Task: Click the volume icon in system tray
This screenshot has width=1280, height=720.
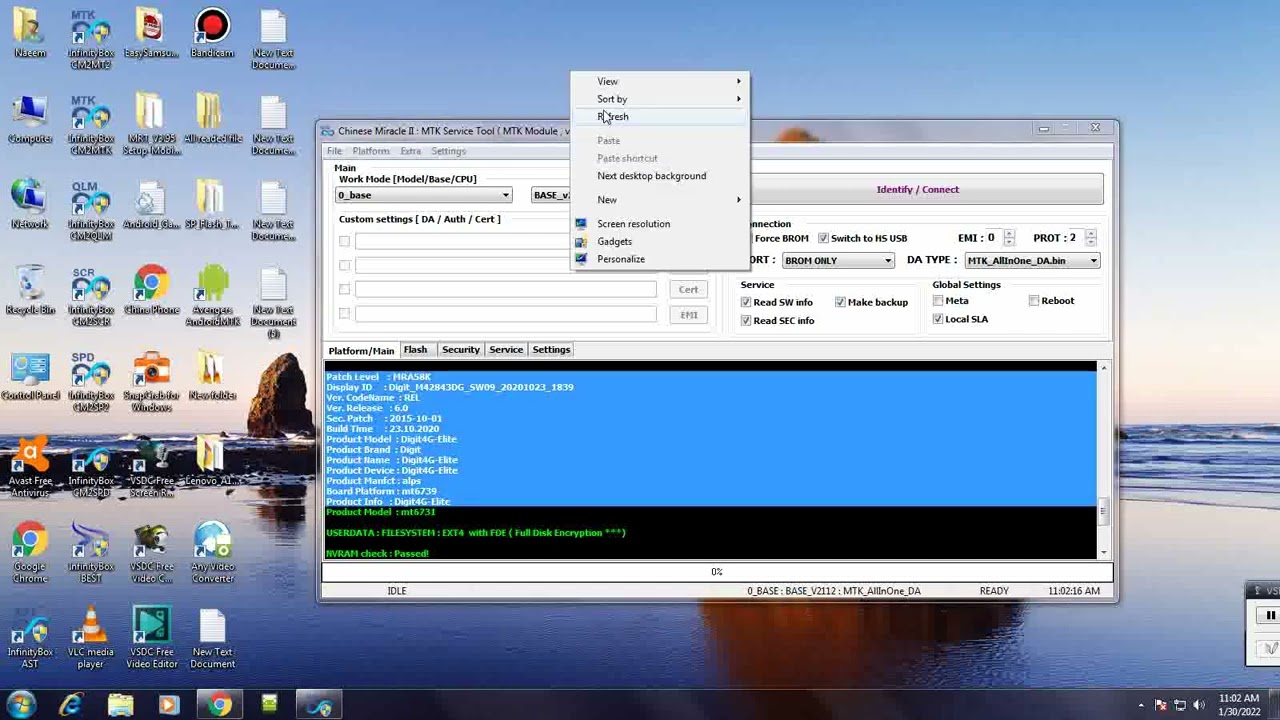Action: pos(1198,705)
